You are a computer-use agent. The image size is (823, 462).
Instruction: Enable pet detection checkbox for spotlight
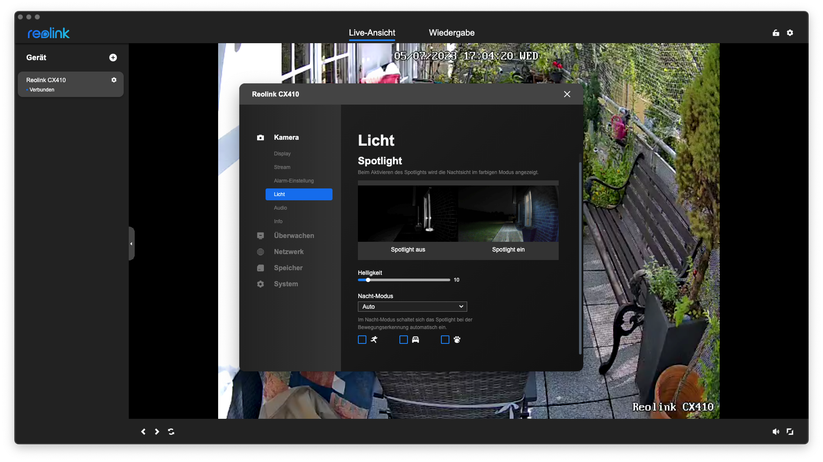coord(445,340)
